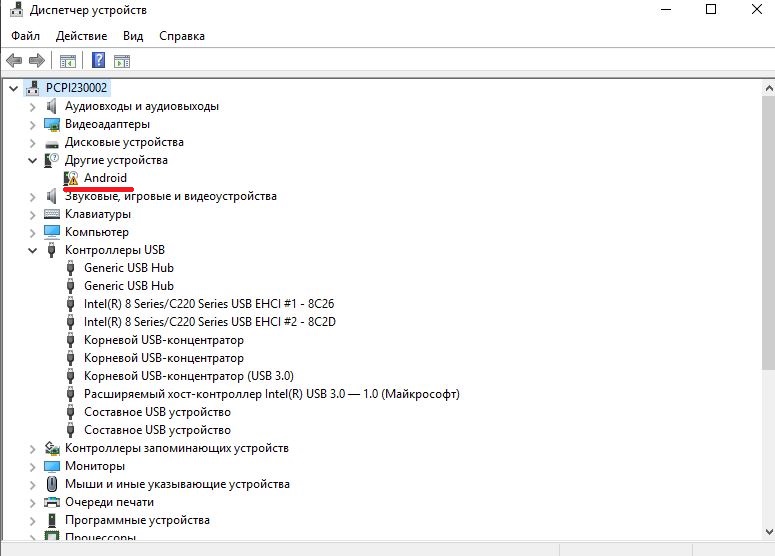Collapse the PCPI230002 root node

pyautogui.click(x=14, y=88)
